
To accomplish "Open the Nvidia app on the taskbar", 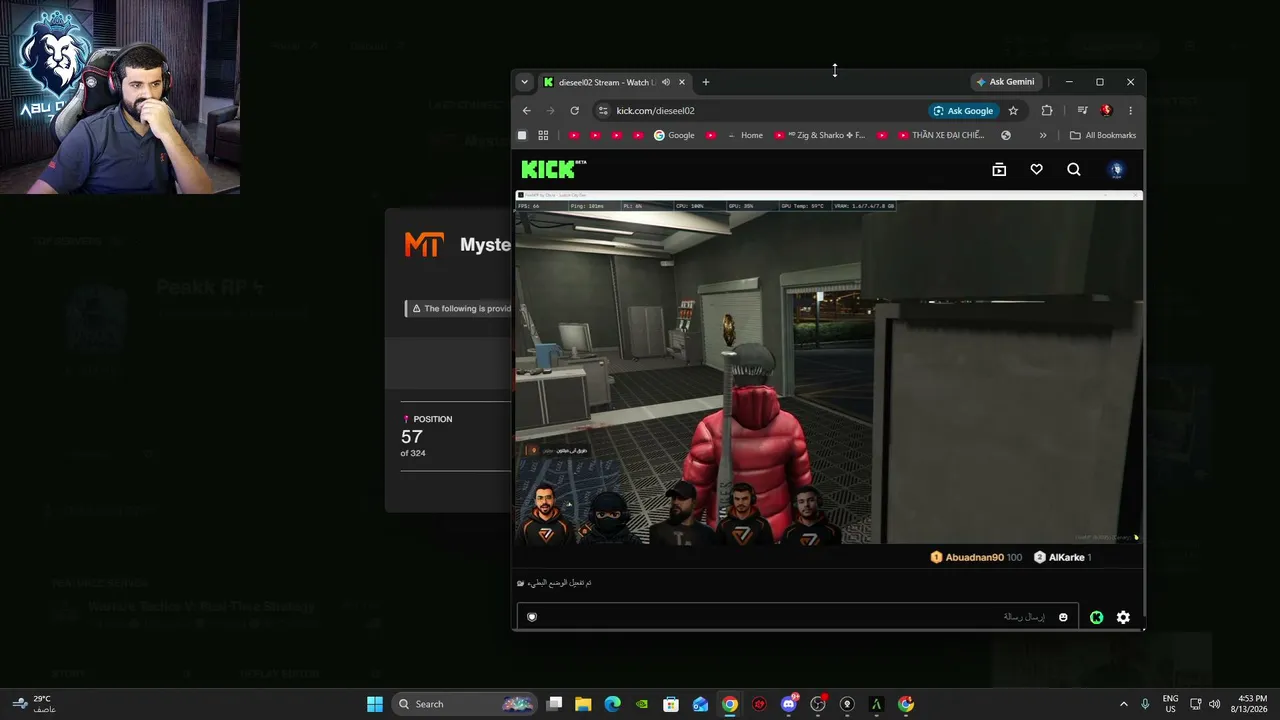I will (x=642, y=704).
